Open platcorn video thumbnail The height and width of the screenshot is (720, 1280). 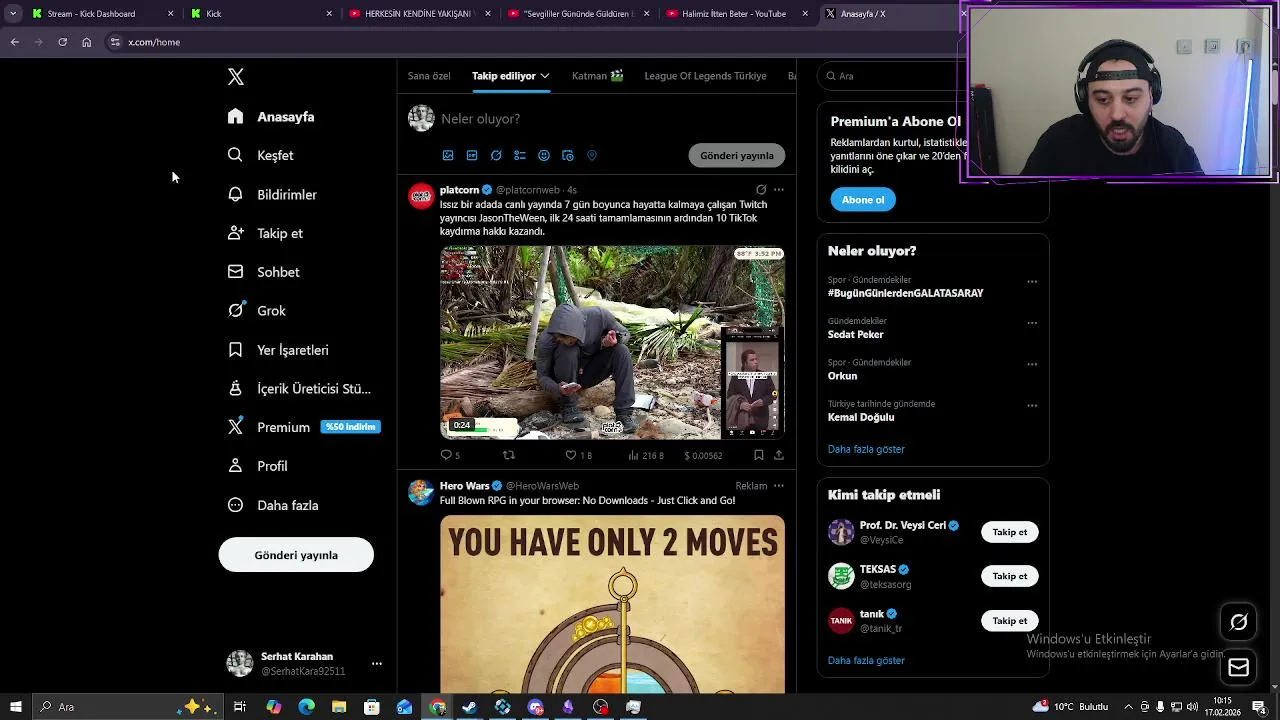[612, 342]
